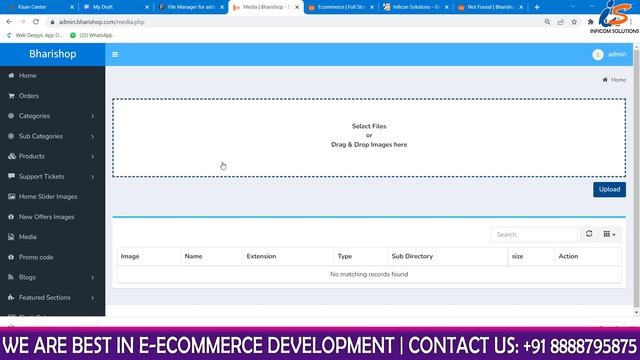The image size is (640, 360).
Task: Open the admin user menu
Action: [x=609, y=54]
